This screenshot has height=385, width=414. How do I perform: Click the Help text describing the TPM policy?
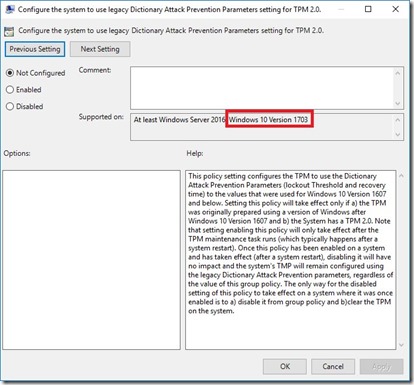pyautogui.click(x=290, y=243)
